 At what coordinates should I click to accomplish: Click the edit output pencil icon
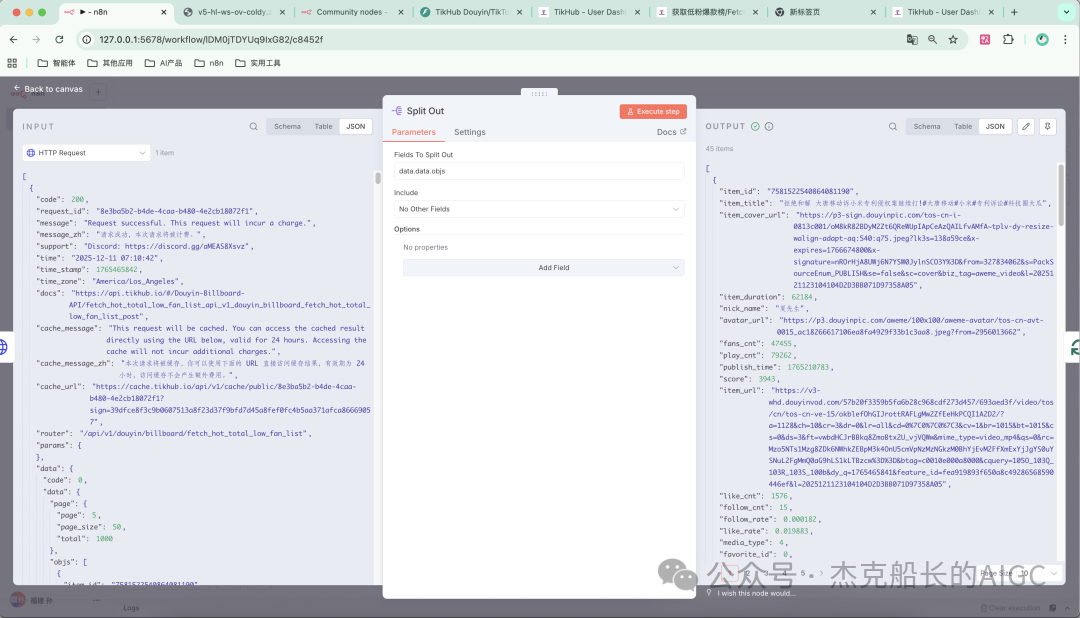[1026, 127]
